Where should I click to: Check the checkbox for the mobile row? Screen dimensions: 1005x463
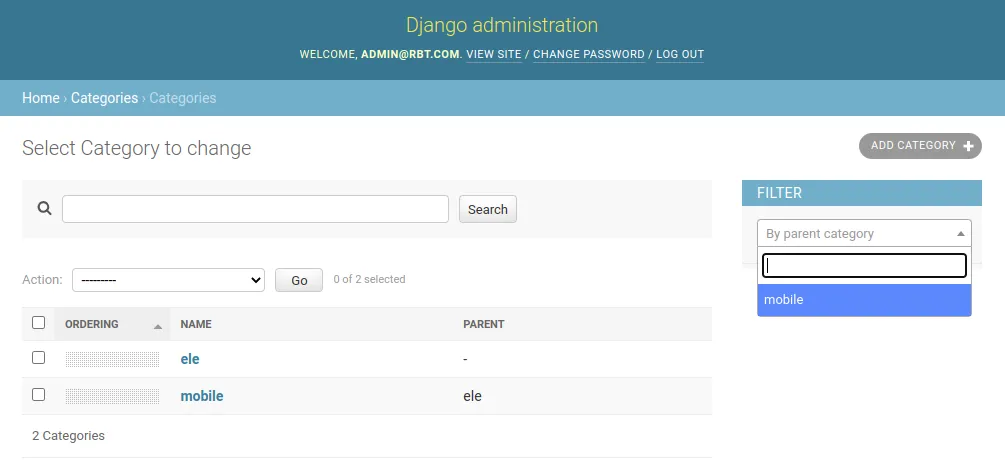[38, 394]
